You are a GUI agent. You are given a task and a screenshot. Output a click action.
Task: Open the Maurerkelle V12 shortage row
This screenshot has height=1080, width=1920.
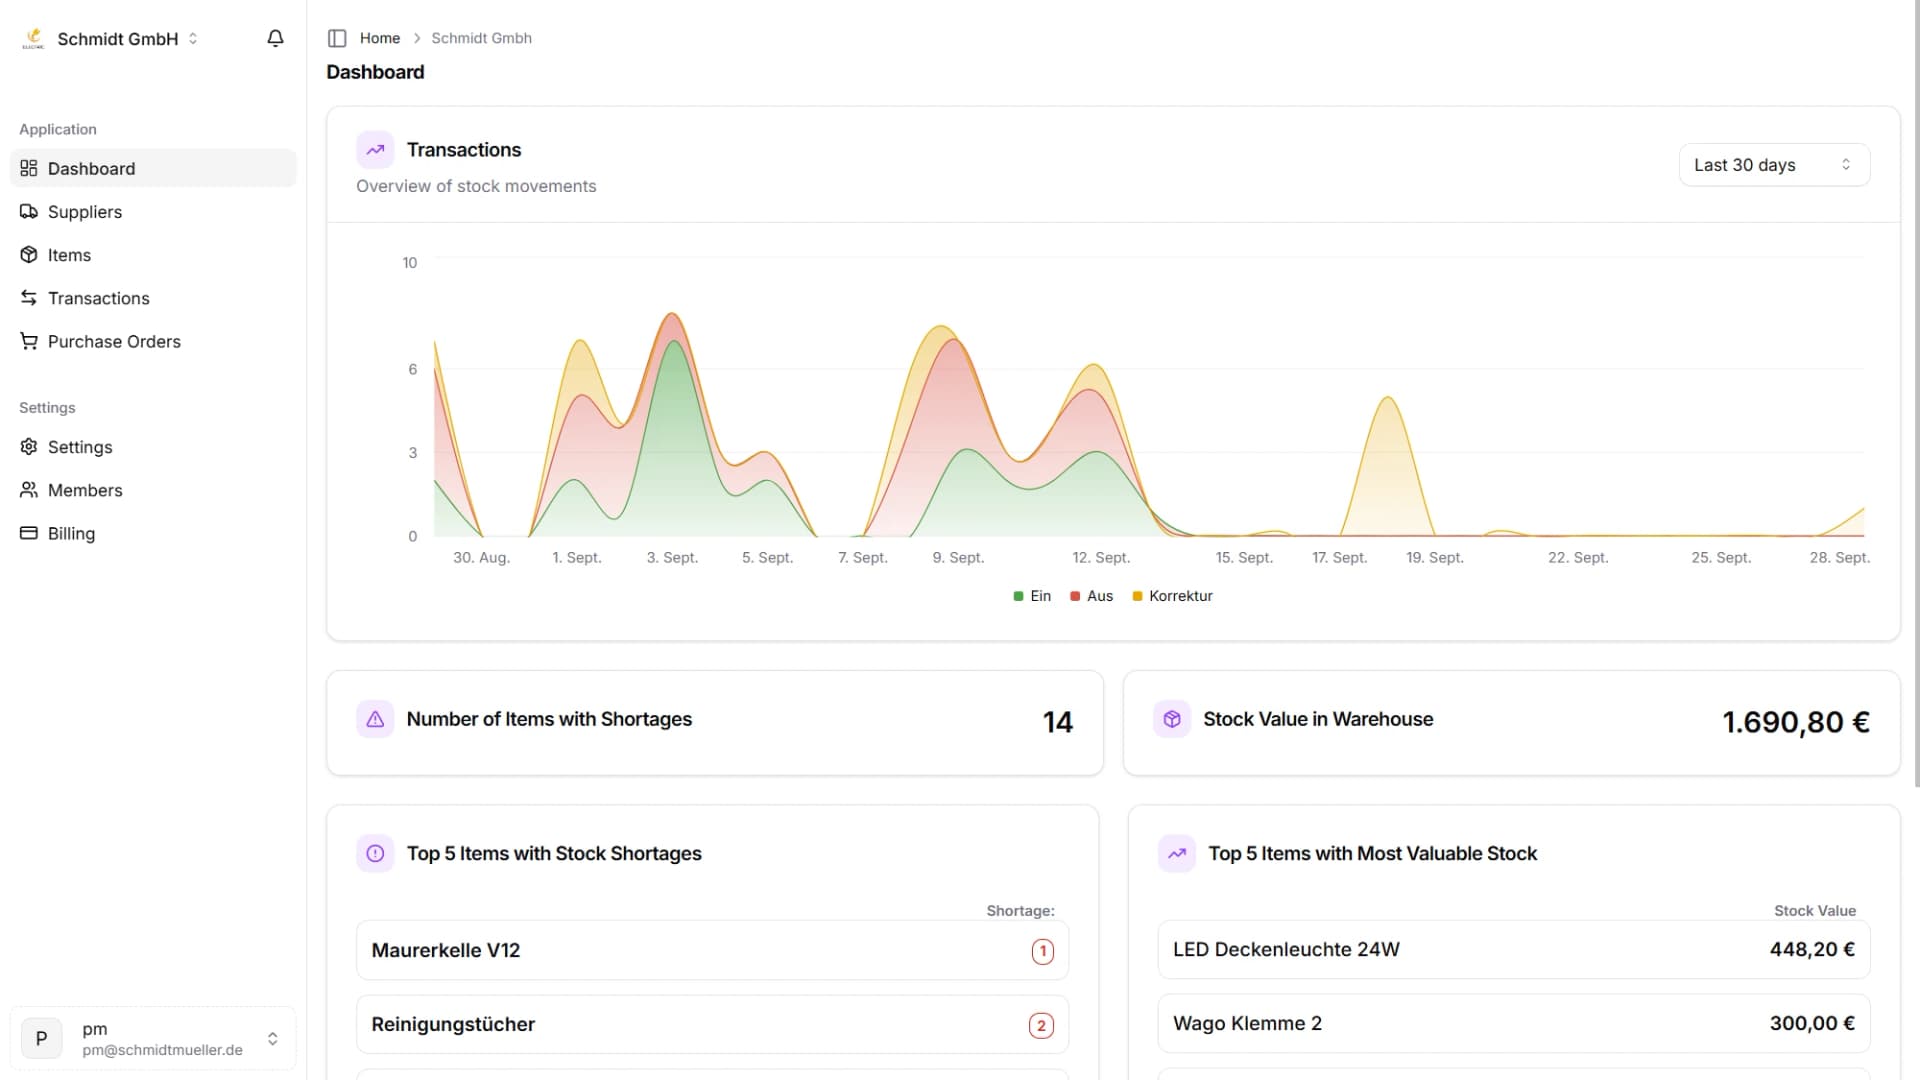(x=712, y=950)
